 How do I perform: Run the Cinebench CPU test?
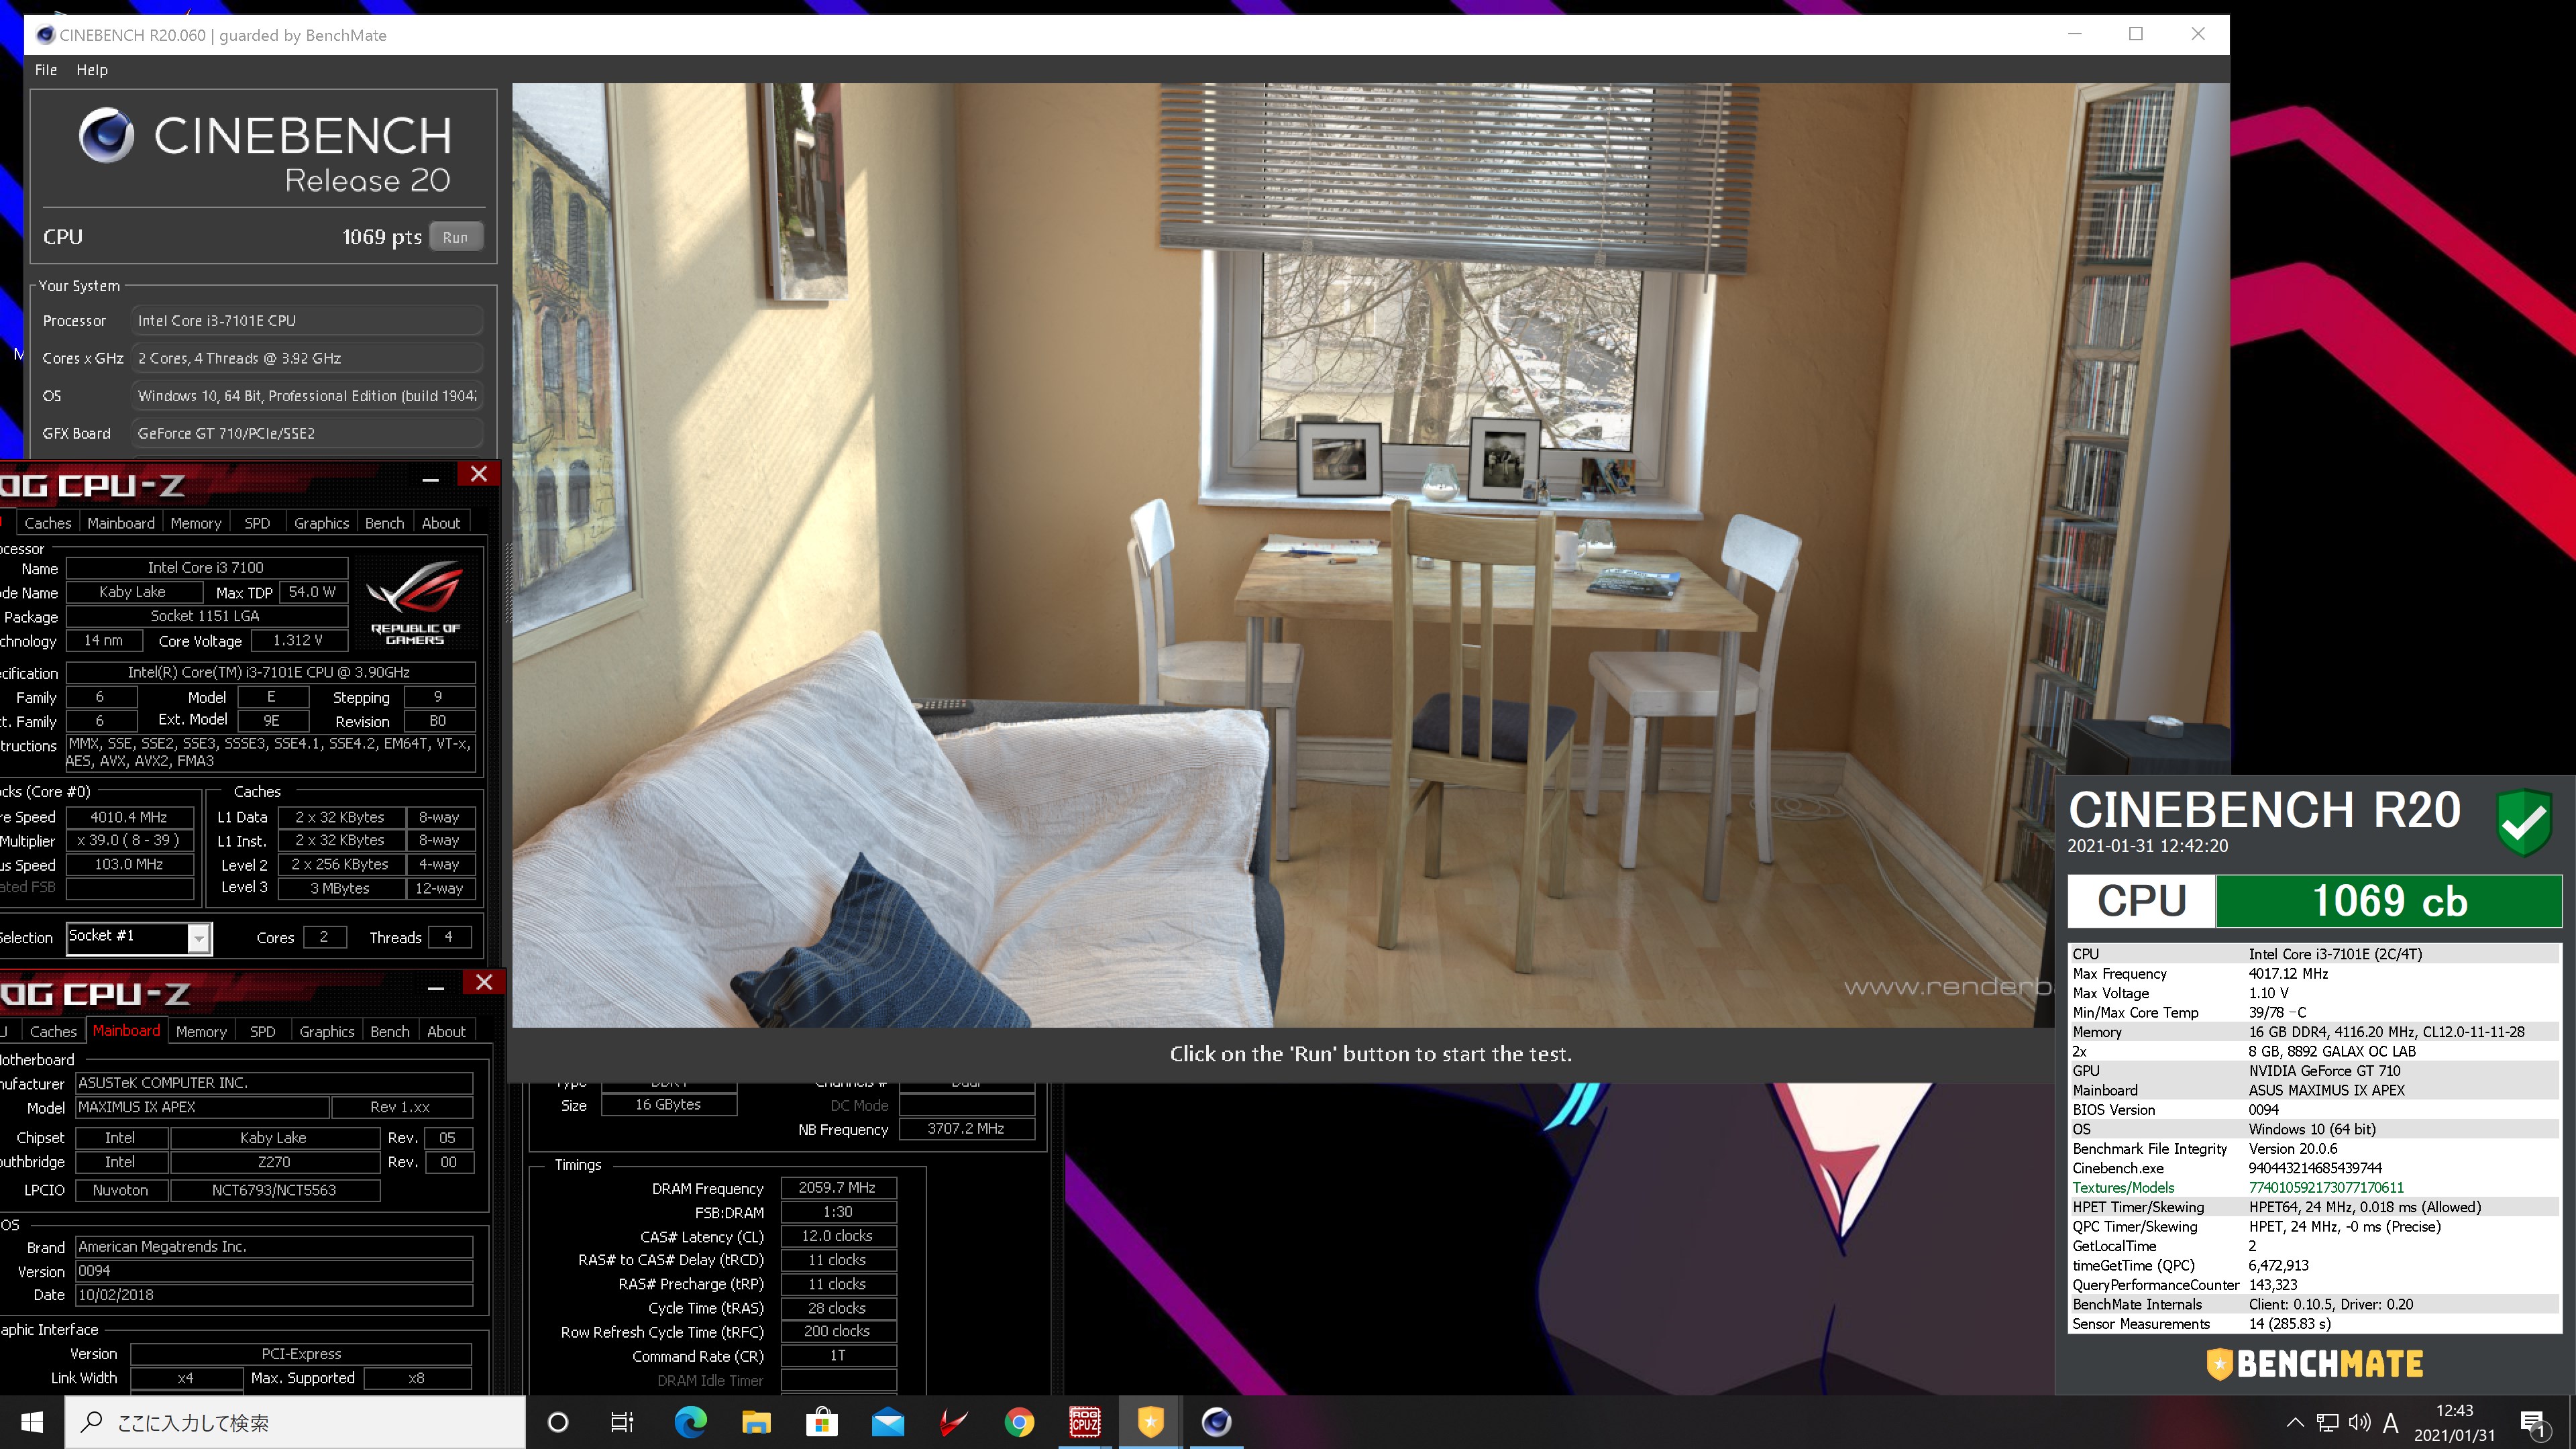pos(456,237)
